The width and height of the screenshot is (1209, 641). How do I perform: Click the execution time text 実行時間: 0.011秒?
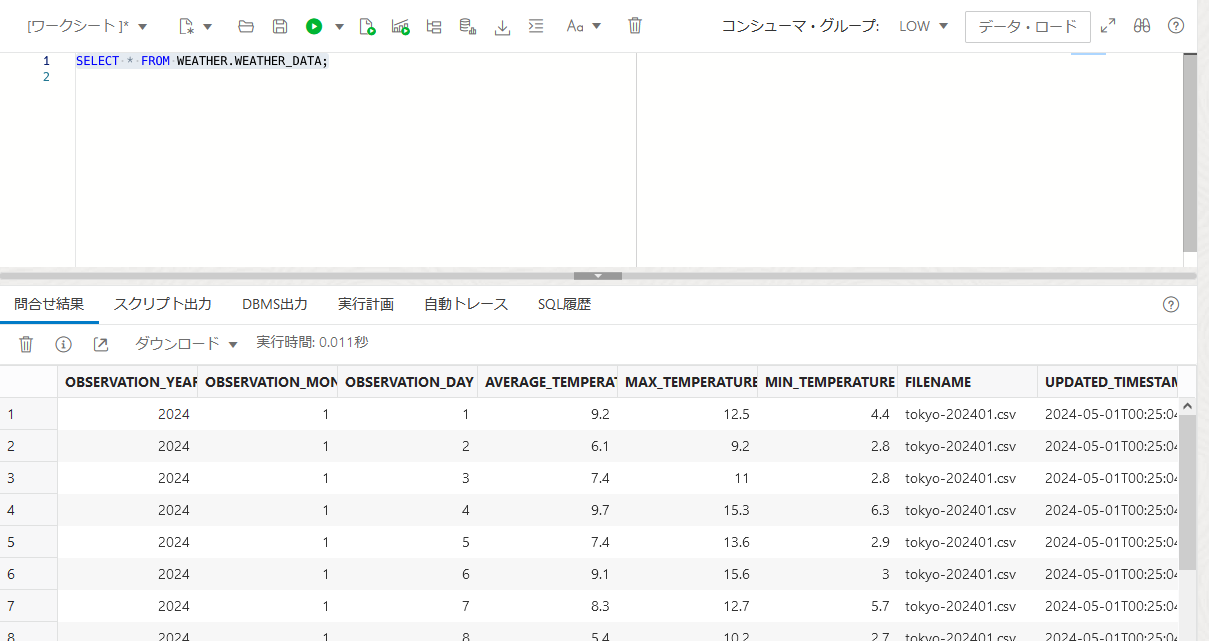coord(312,343)
